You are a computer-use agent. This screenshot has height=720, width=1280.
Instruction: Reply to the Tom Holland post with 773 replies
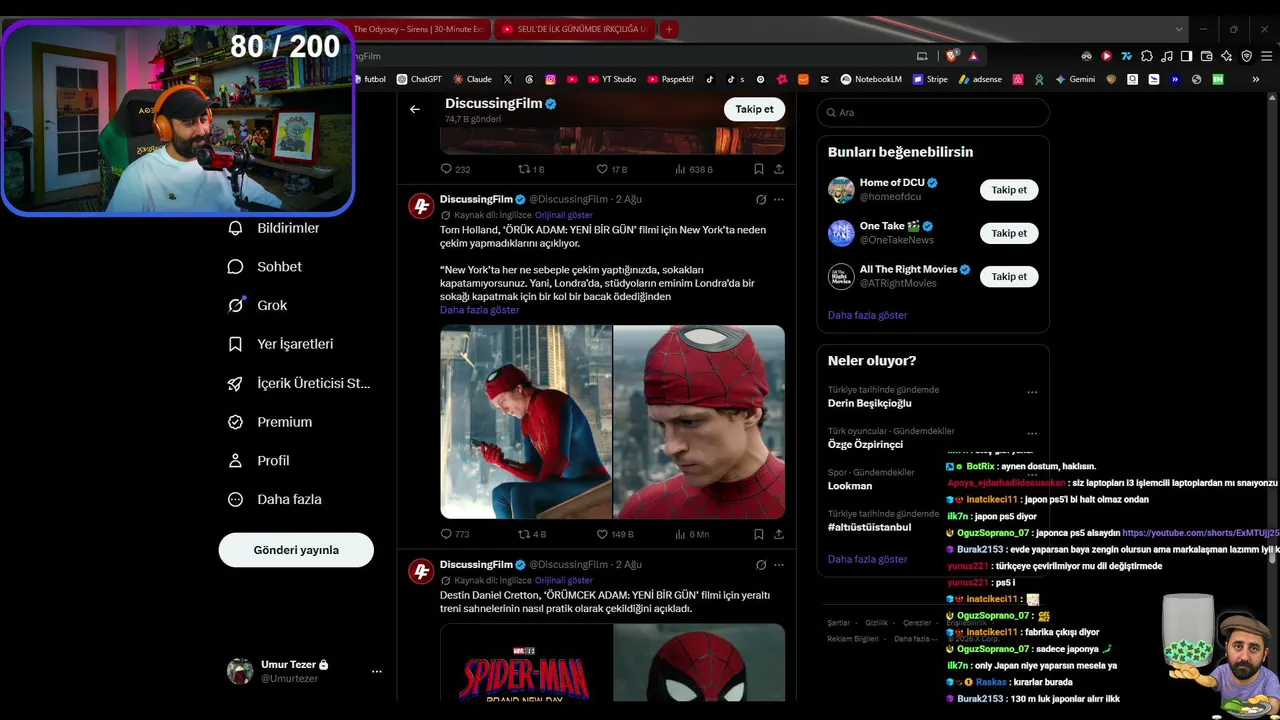[x=455, y=534]
